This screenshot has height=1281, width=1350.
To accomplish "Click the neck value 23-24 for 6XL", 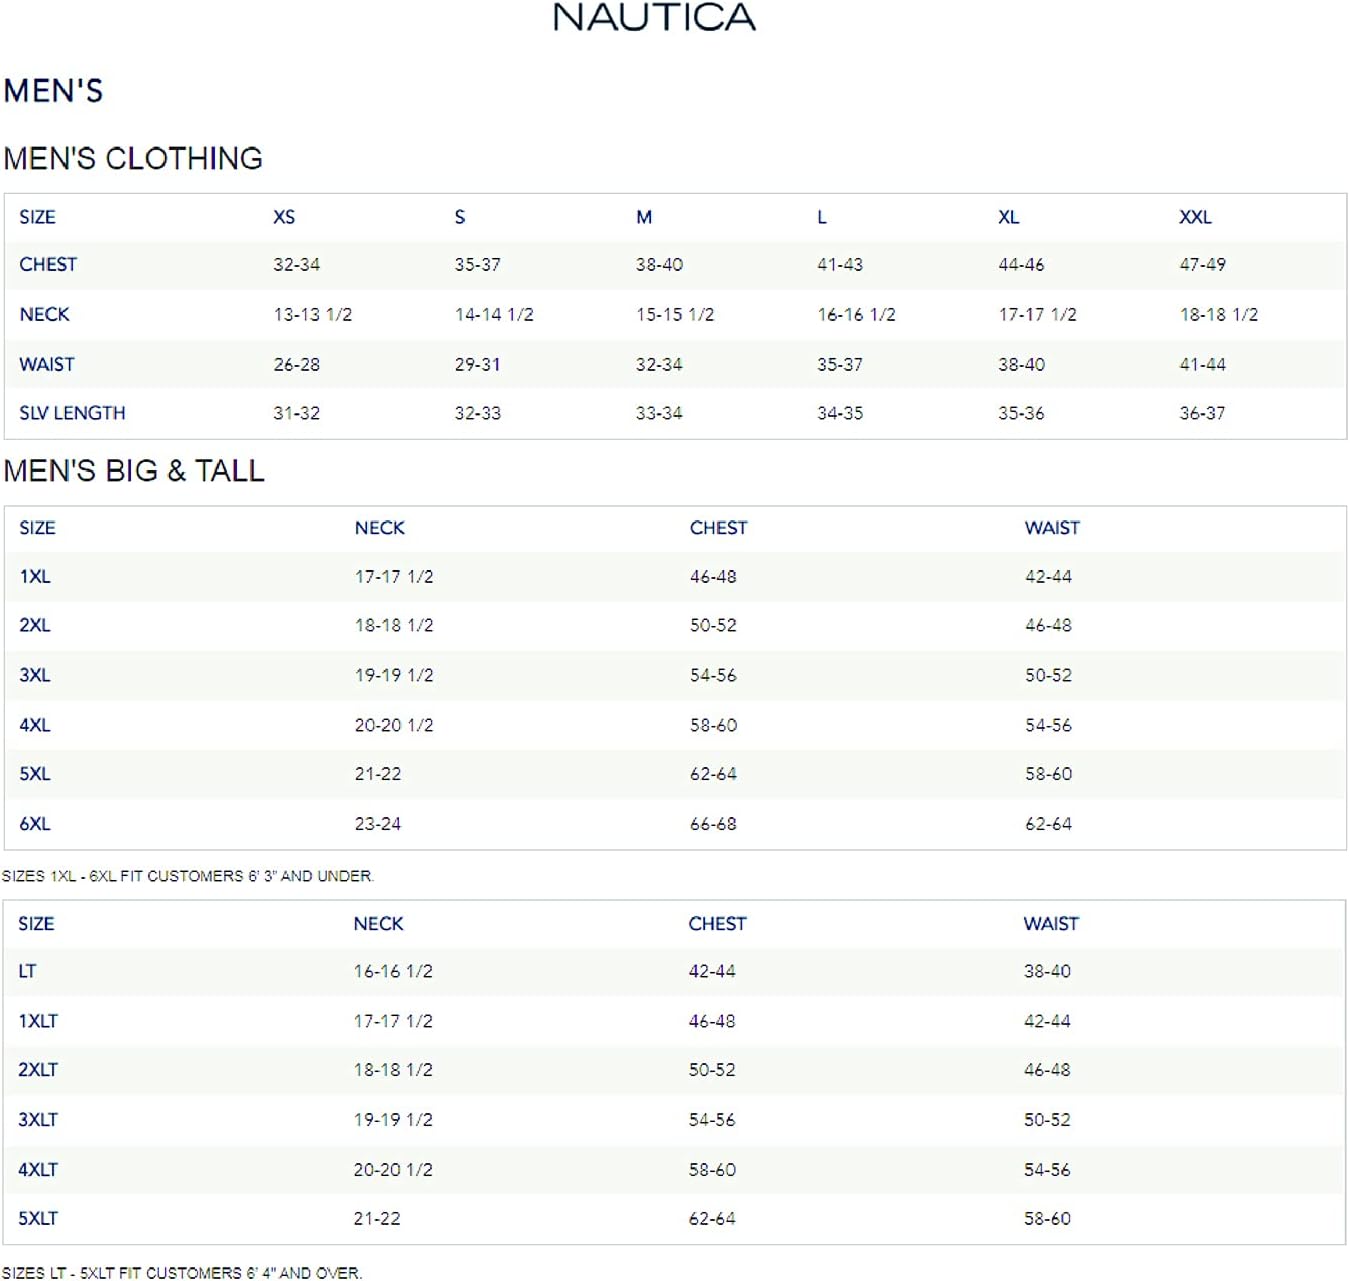I will coord(378,824).
